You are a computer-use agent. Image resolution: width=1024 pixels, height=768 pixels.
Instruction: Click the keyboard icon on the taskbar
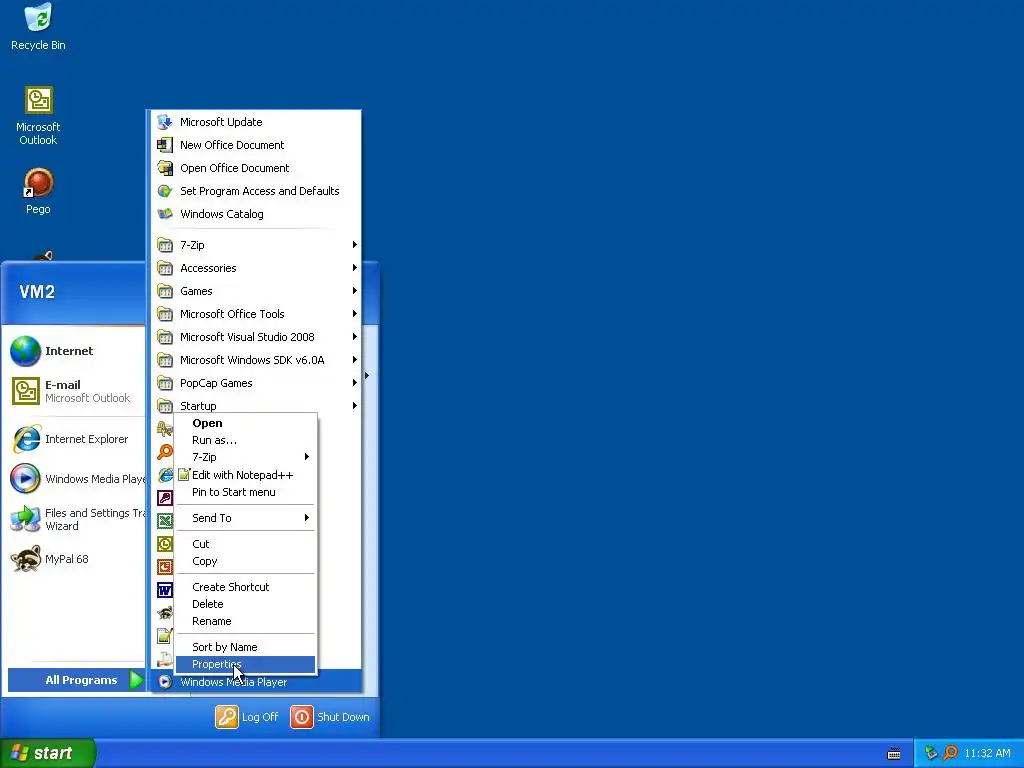click(x=894, y=754)
